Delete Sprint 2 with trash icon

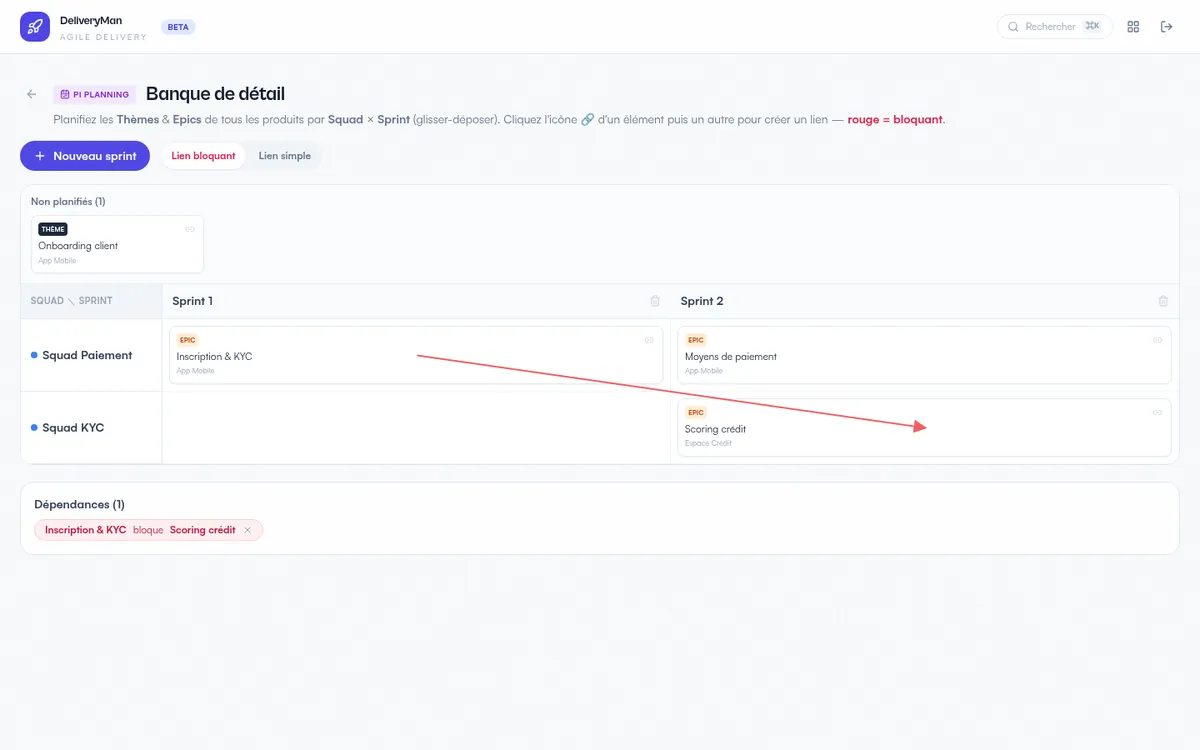(x=1163, y=301)
